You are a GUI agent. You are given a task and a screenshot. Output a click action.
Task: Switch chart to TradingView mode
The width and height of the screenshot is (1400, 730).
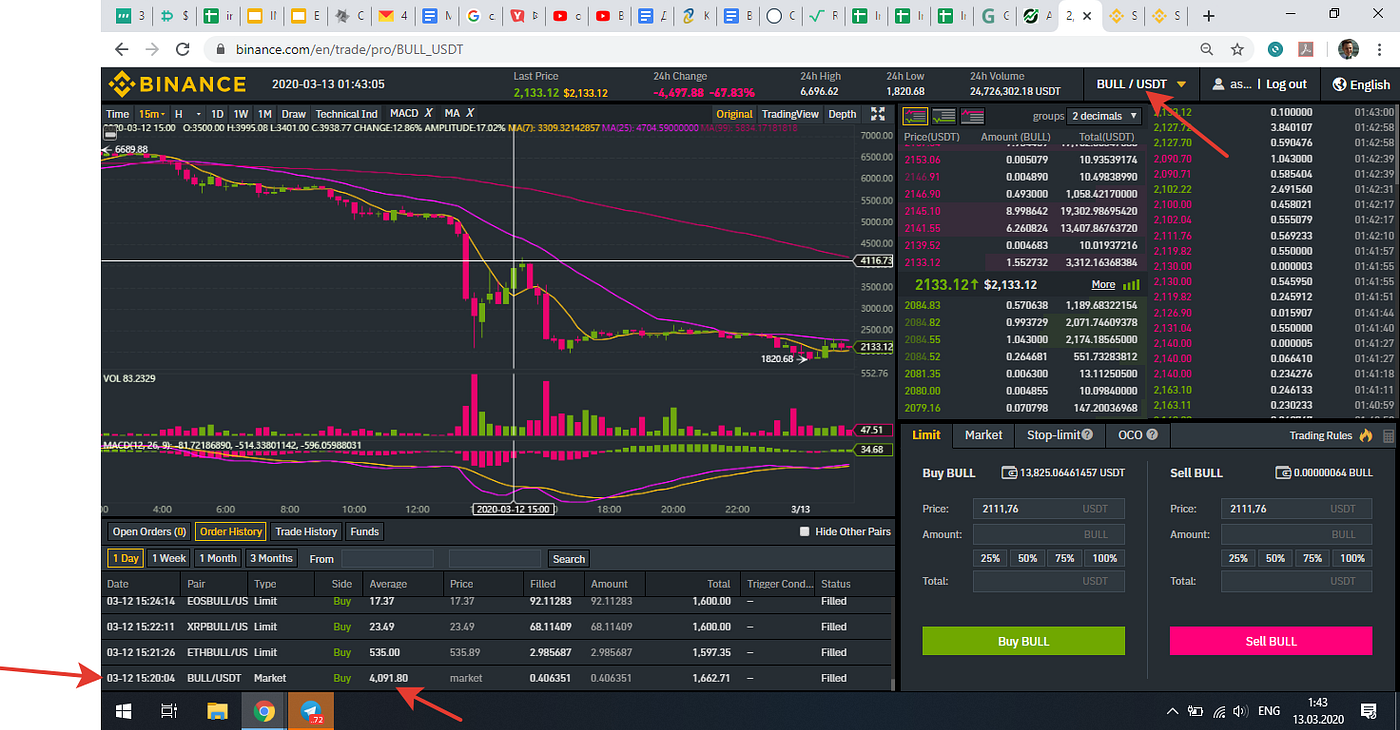[x=790, y=114]
